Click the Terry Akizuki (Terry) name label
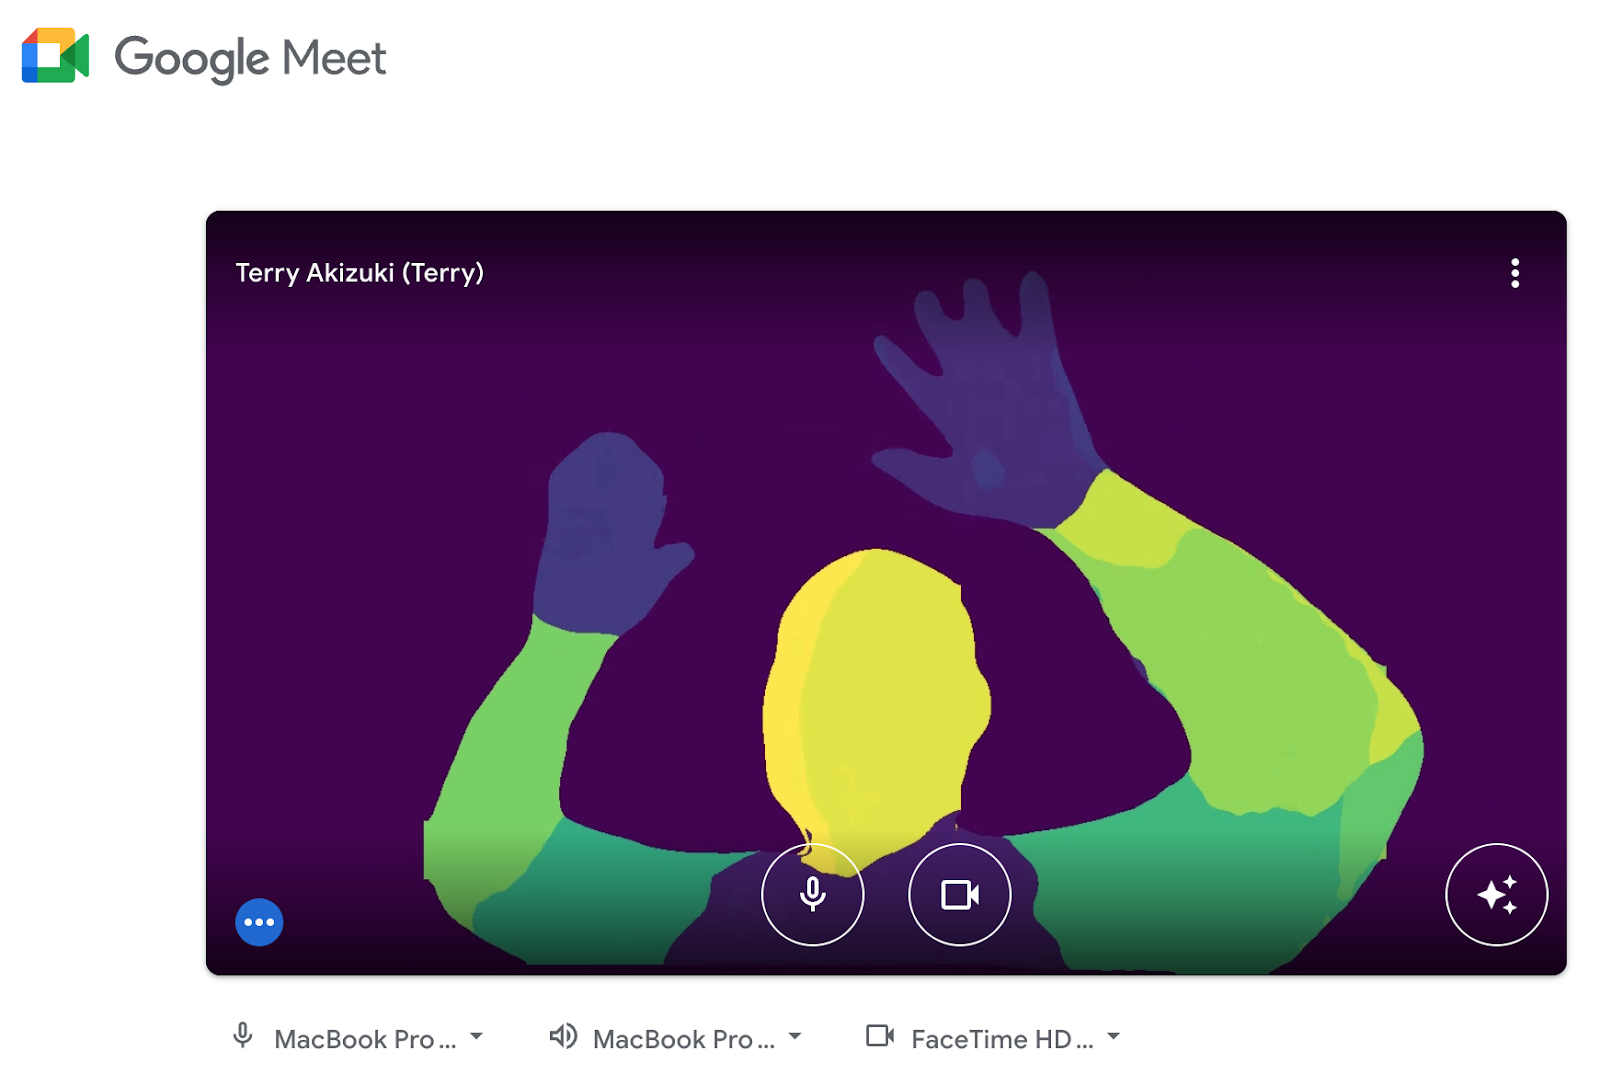1600x1074 pixels. click(x=360, y=273)
